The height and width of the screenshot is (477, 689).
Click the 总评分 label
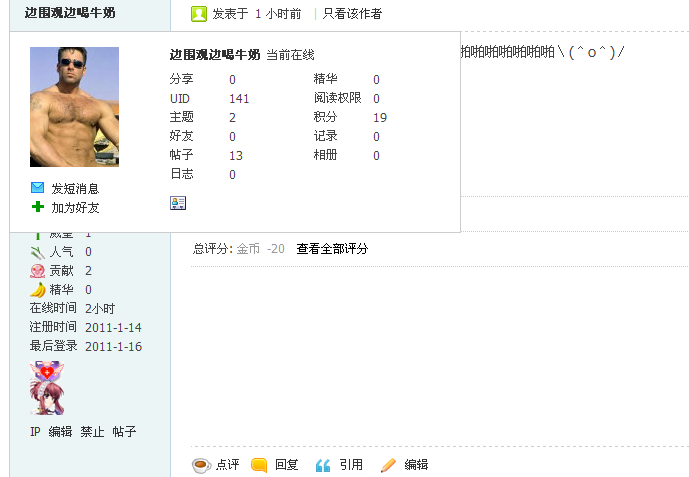(213, 249)
